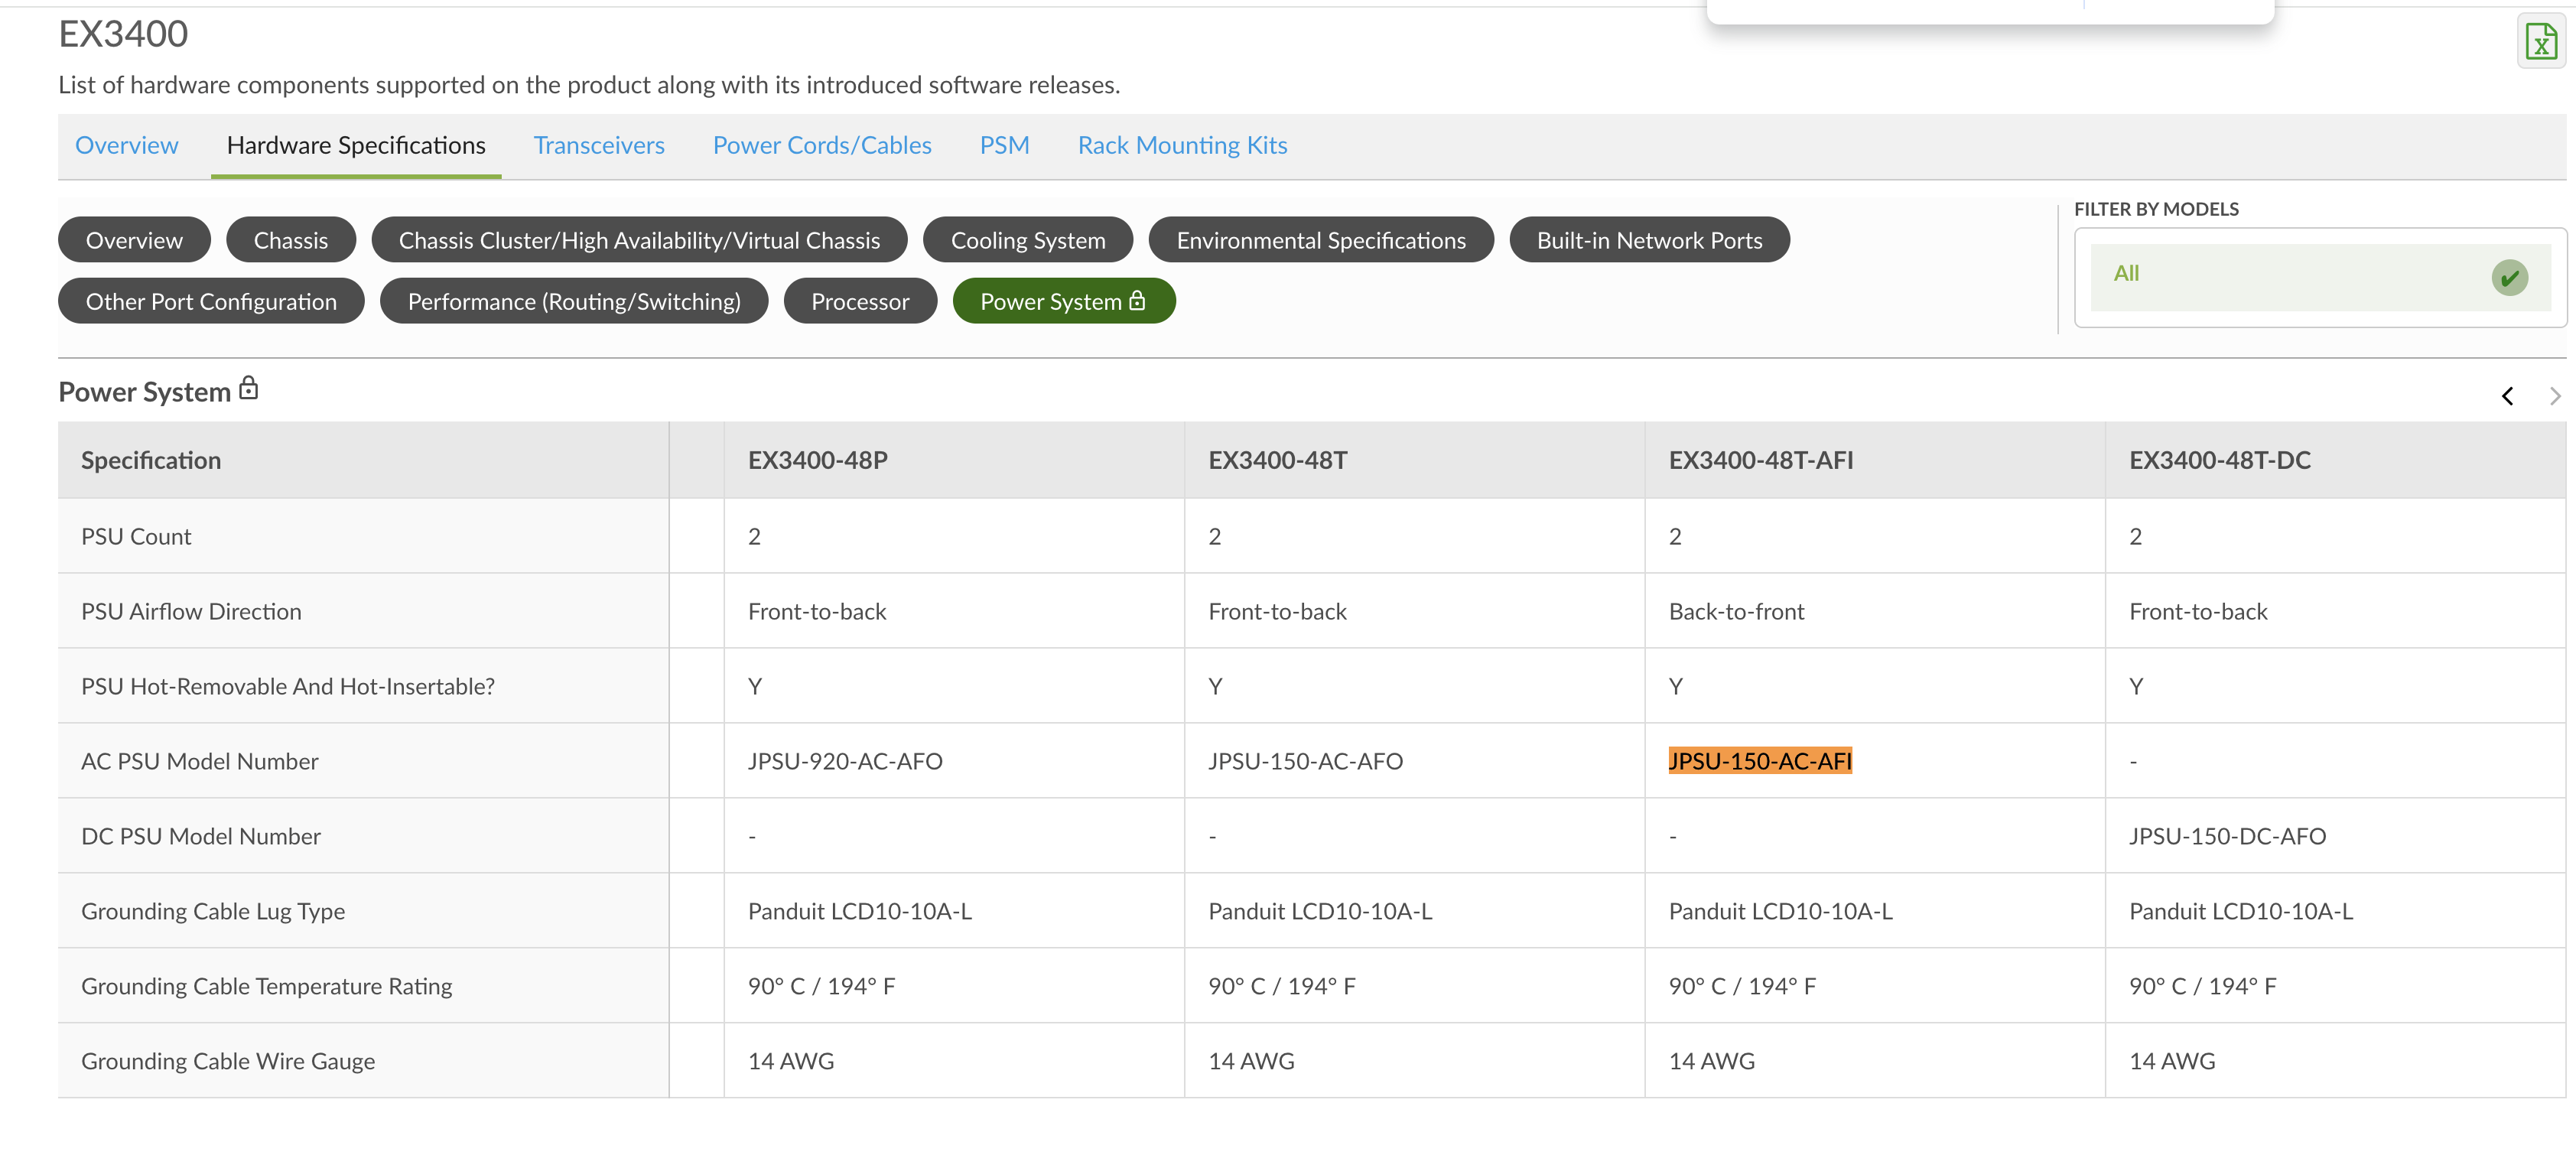Select All in the models filter
This screenshot has height=1155, width=2576.
point(2320,277)
